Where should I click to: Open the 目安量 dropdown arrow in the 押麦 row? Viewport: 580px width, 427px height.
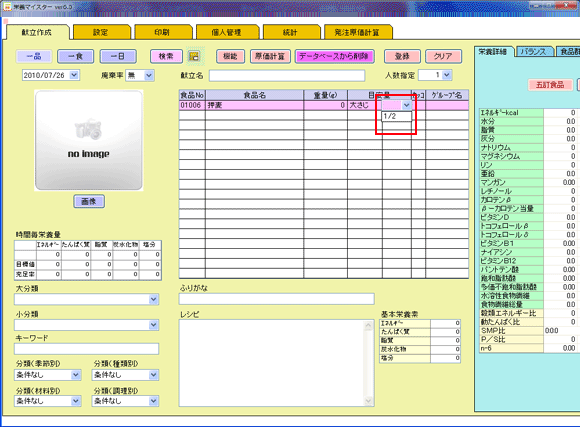pos(407,105)
